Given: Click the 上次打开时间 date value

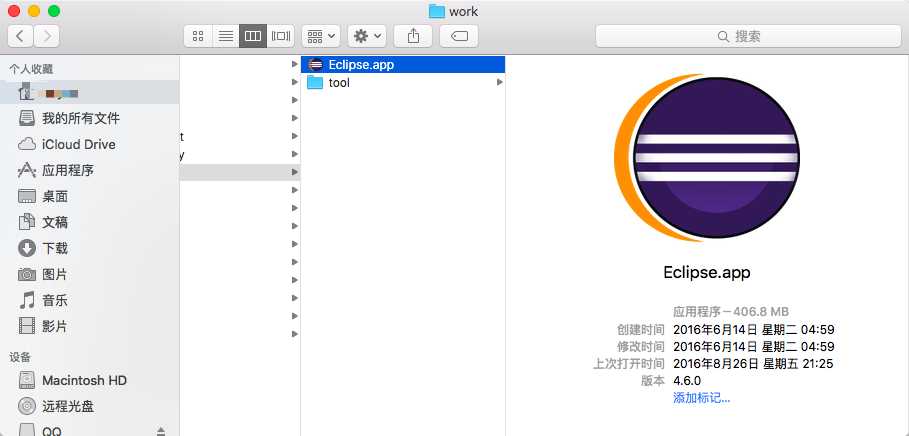Looking at the screenshot, I should tap(754, 364).
